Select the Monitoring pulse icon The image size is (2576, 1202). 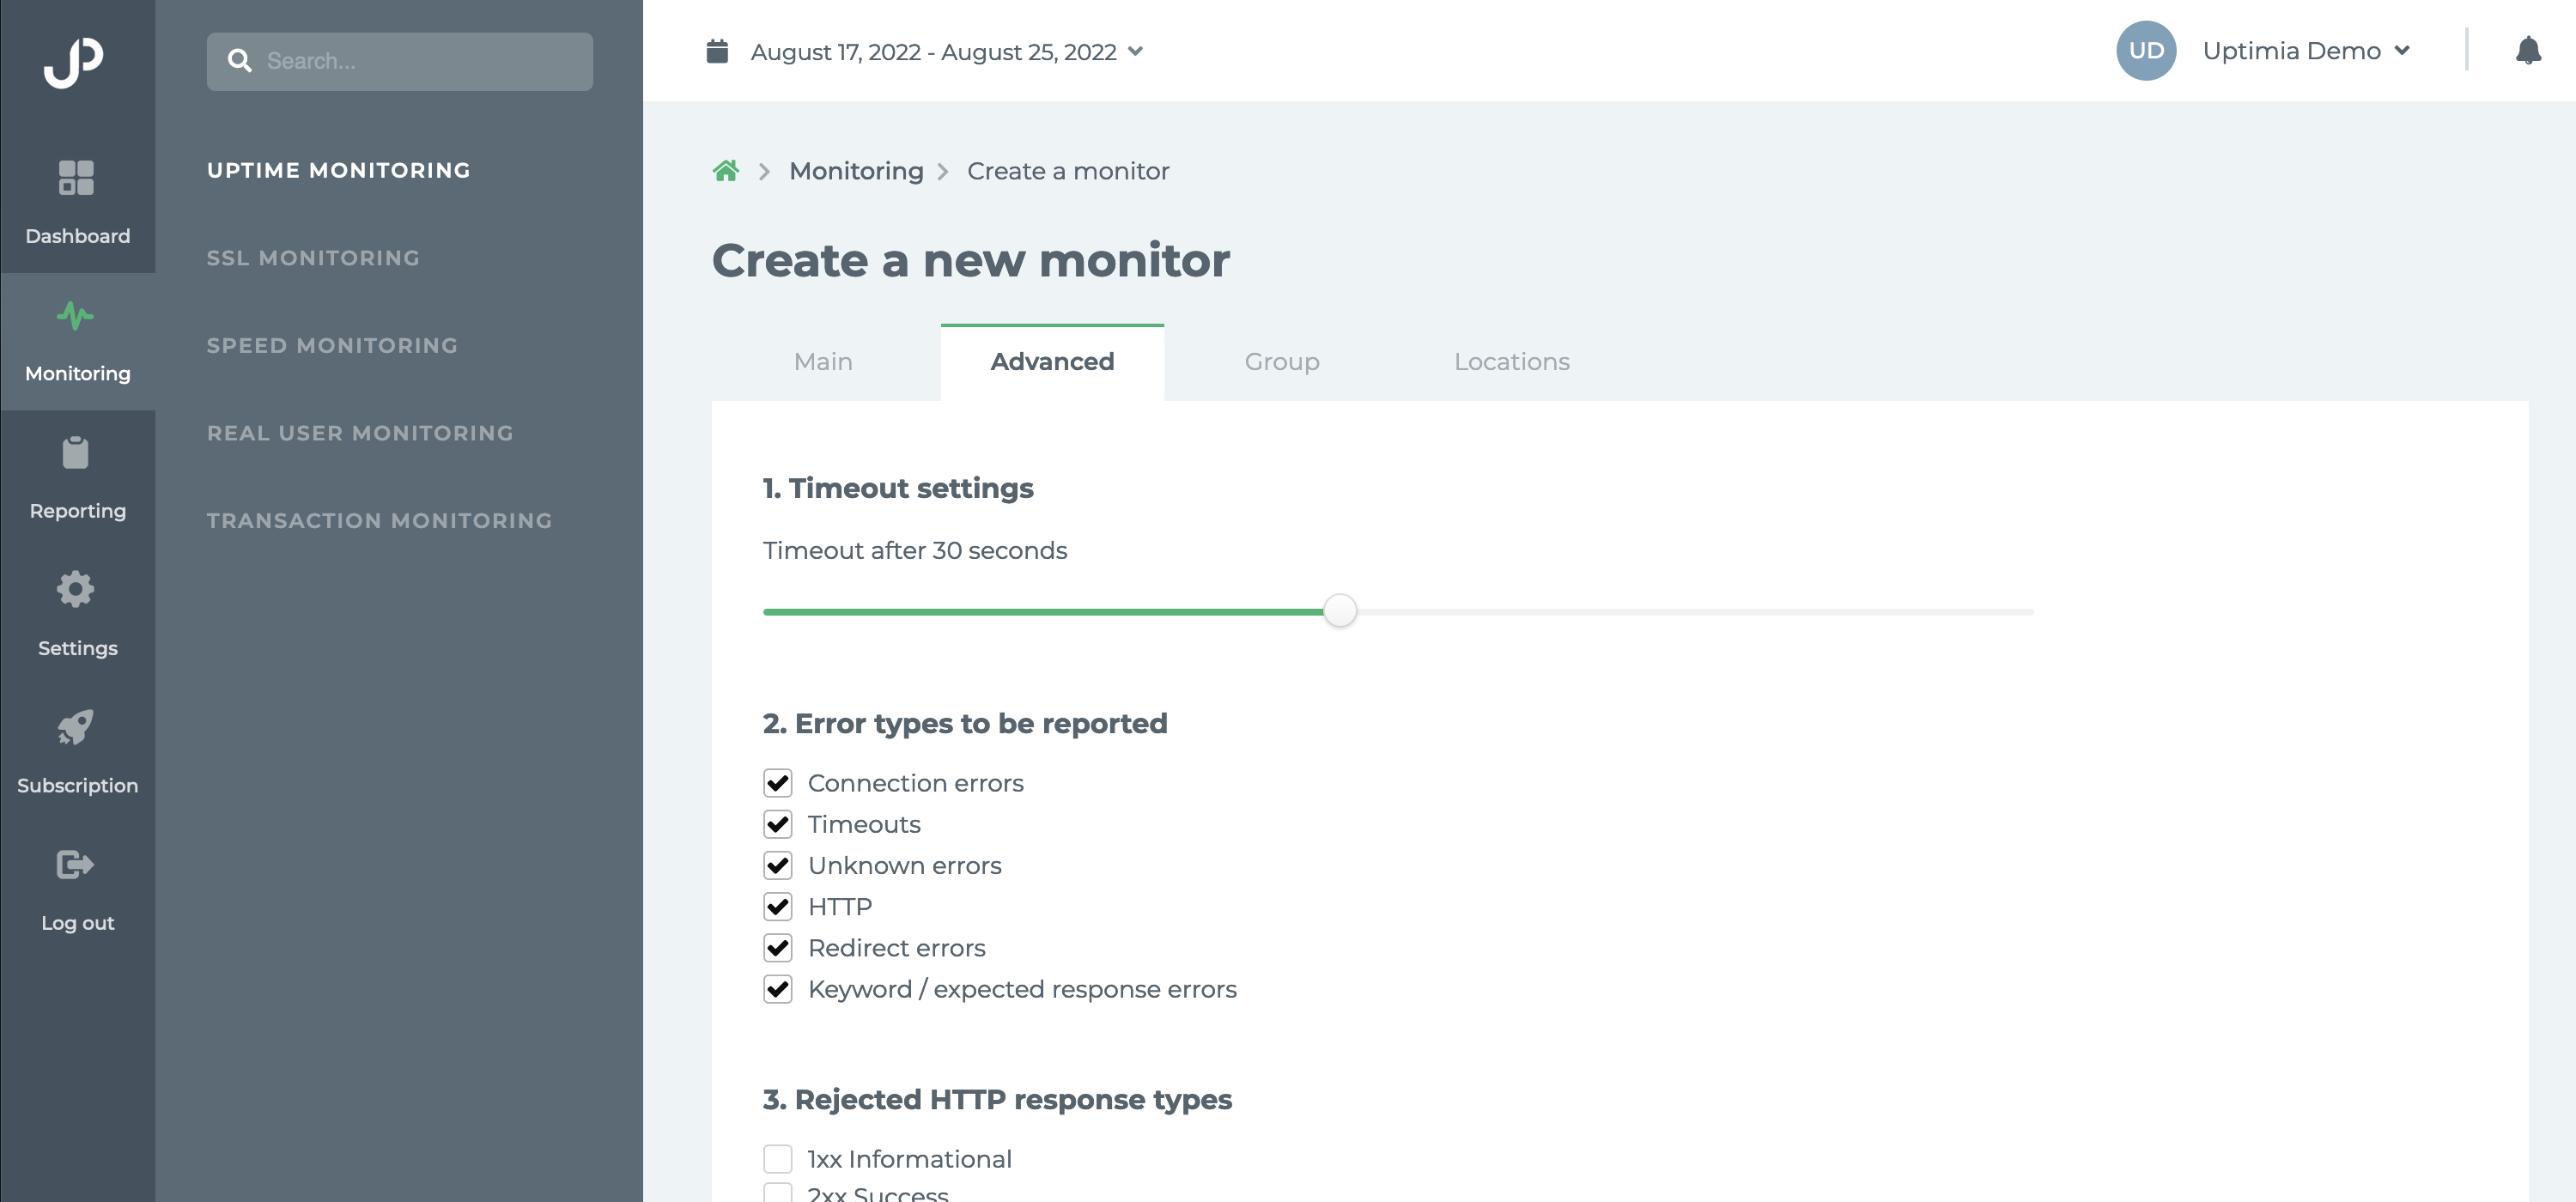(x=76, y=316)
